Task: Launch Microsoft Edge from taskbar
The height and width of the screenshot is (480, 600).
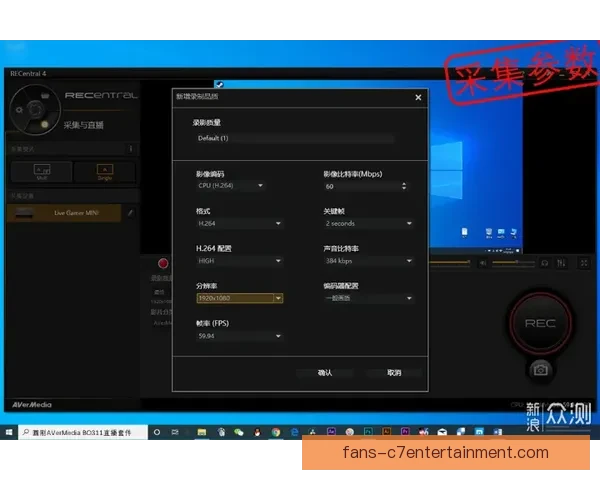Action: point(294,432)
